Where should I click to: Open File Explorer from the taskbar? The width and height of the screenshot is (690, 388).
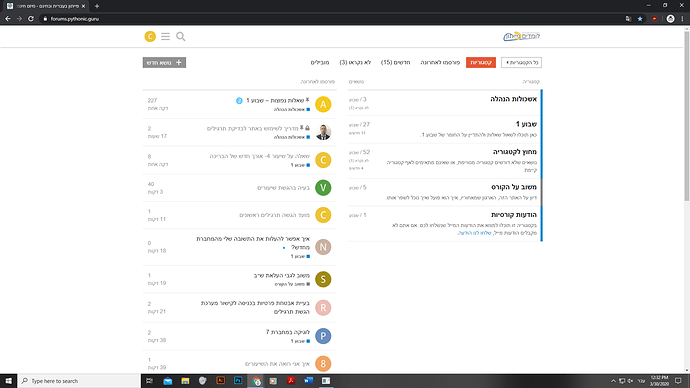coord(185,381)
